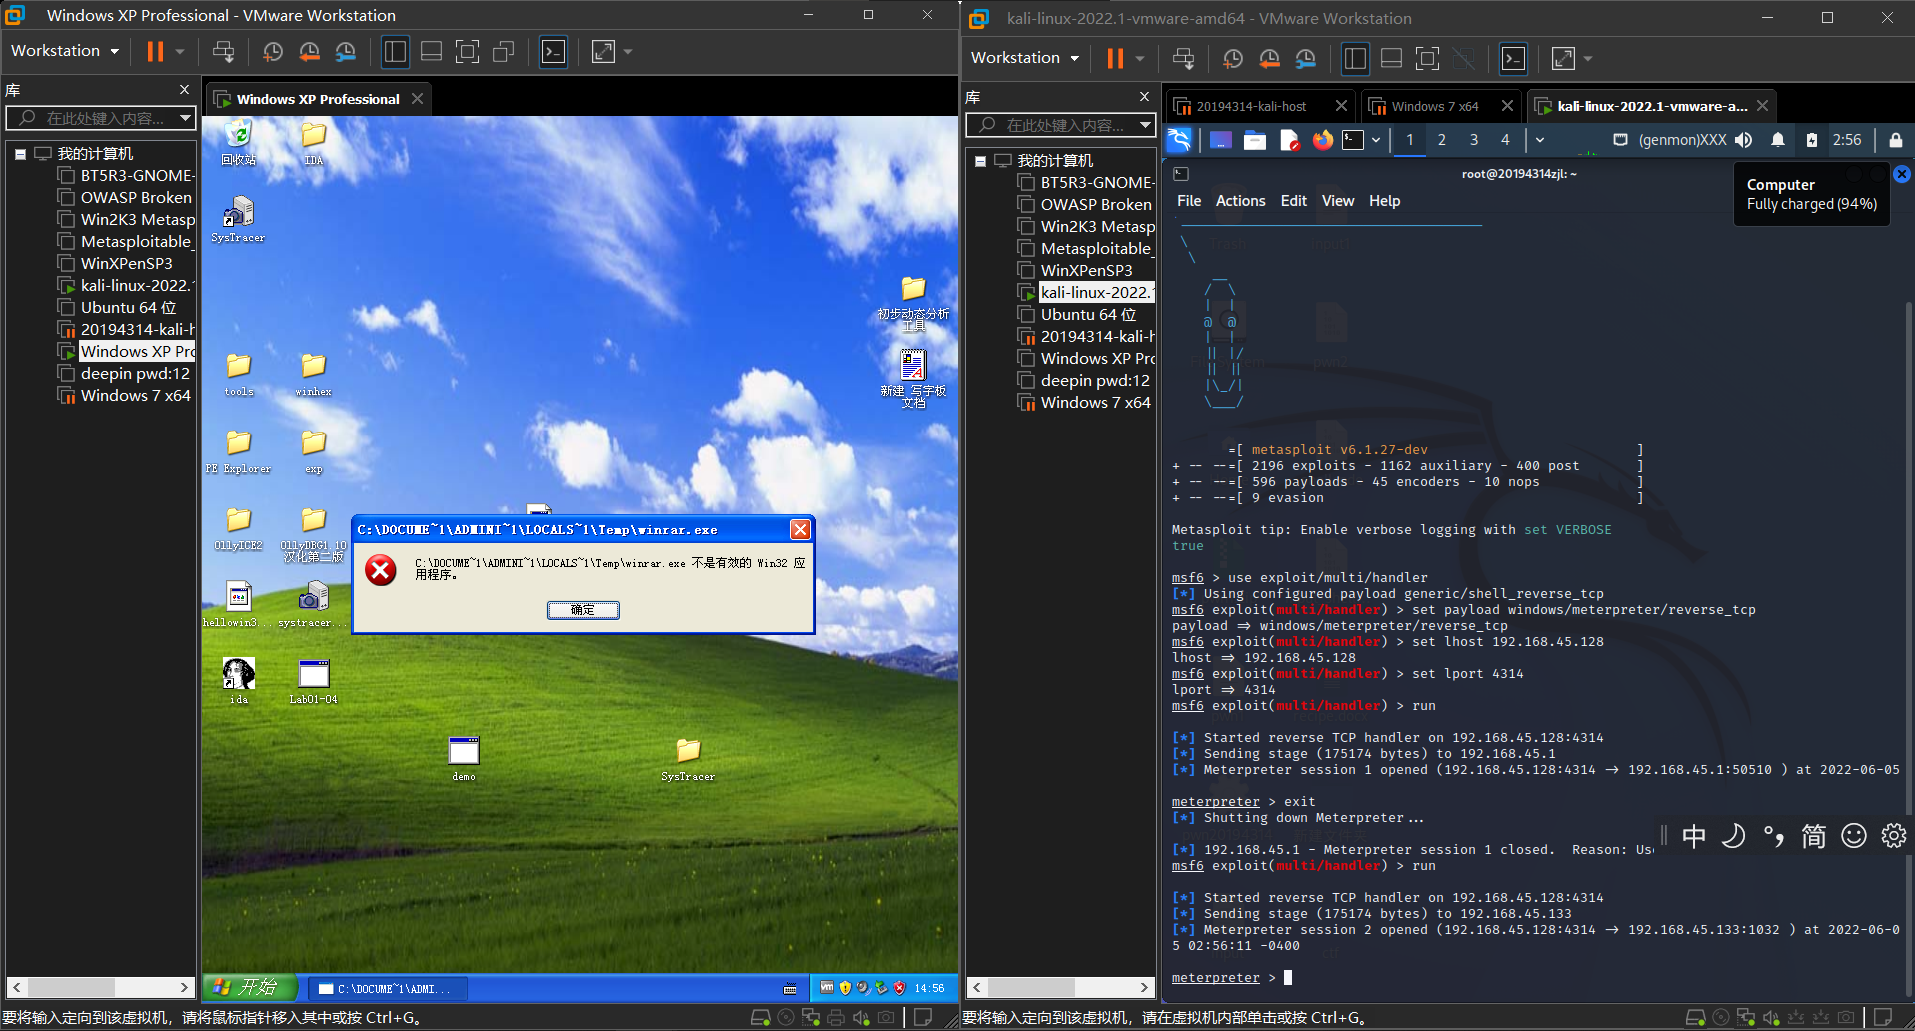The height and width of the screenshot is (1031, 1915).
Task: Switch to Kali workspace 3
Action: [x=1473, y=140]
